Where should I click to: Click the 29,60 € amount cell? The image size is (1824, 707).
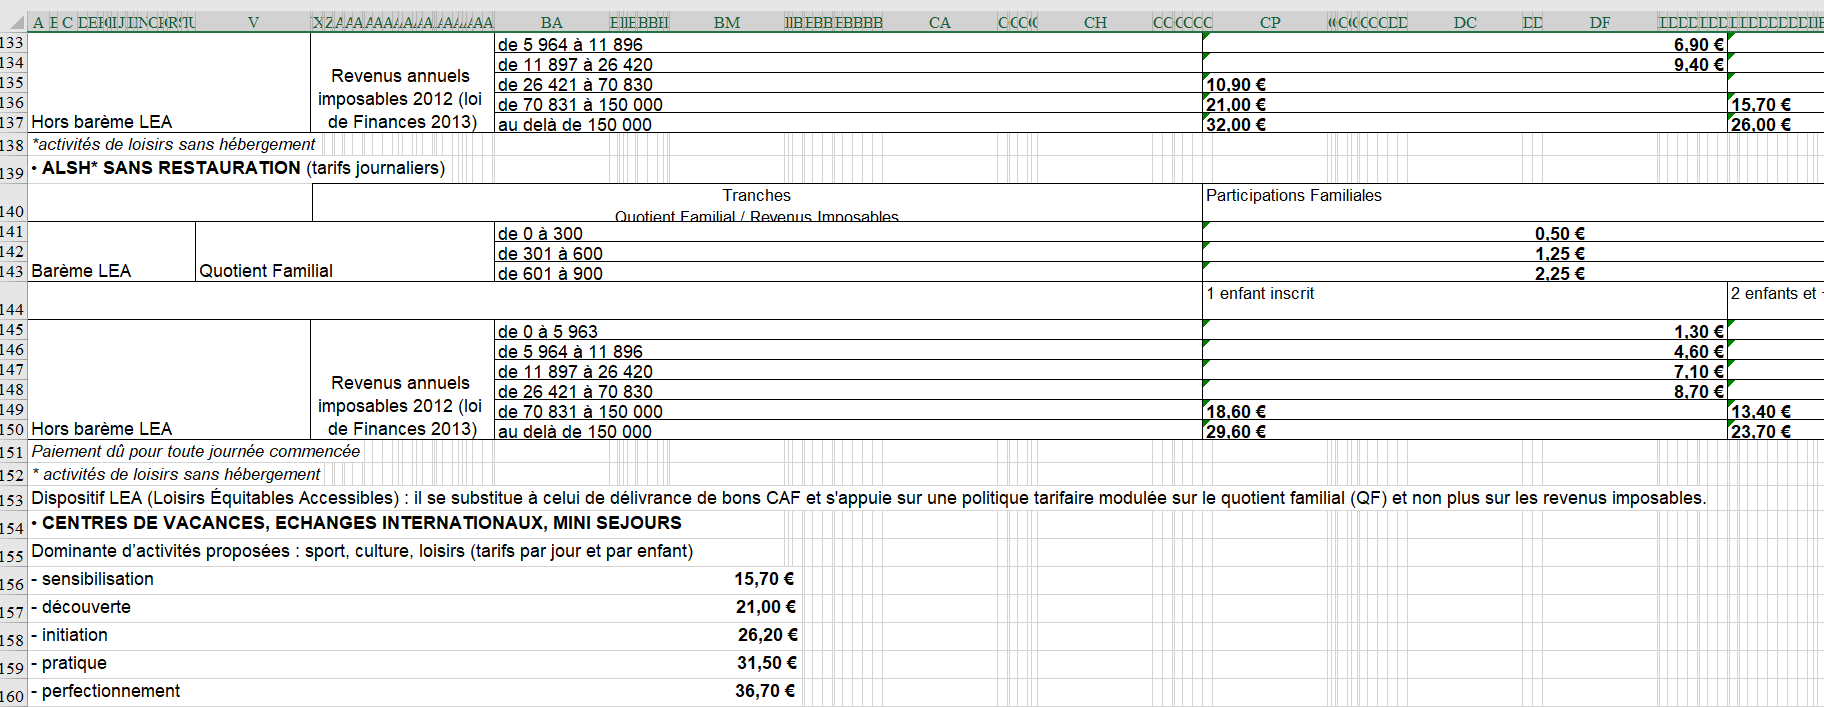point(1236,432)
